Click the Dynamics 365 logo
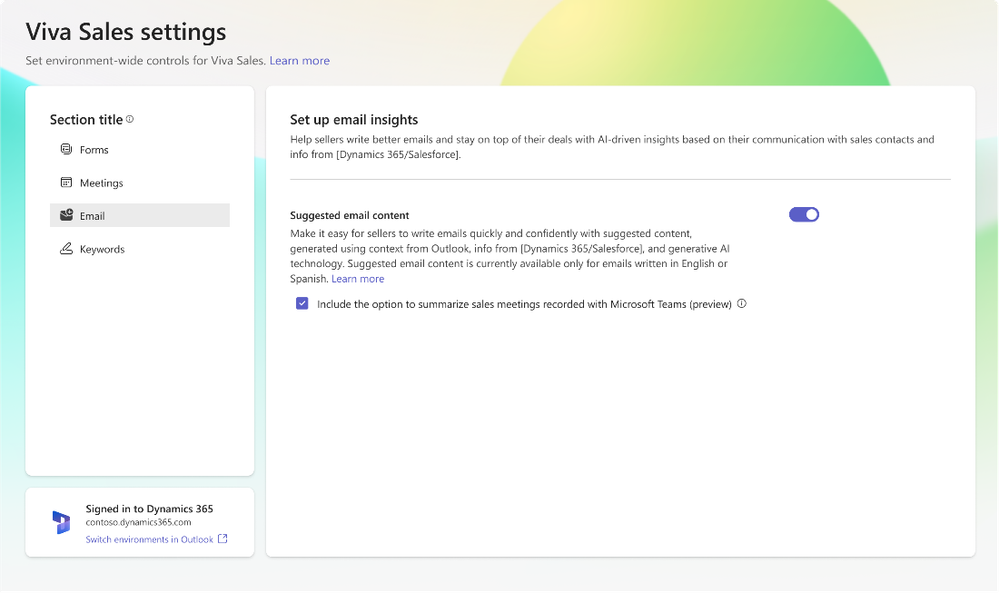 [x=61, y=522]
